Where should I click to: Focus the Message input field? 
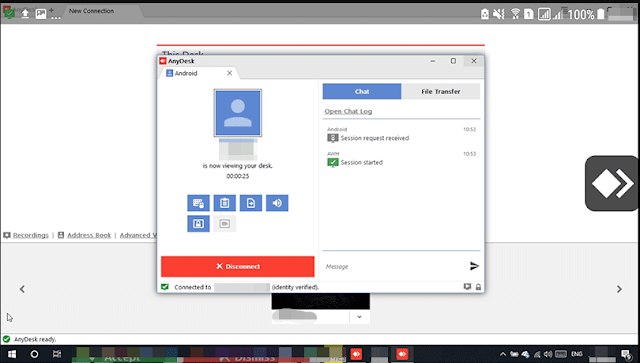(x=394, y=266)
